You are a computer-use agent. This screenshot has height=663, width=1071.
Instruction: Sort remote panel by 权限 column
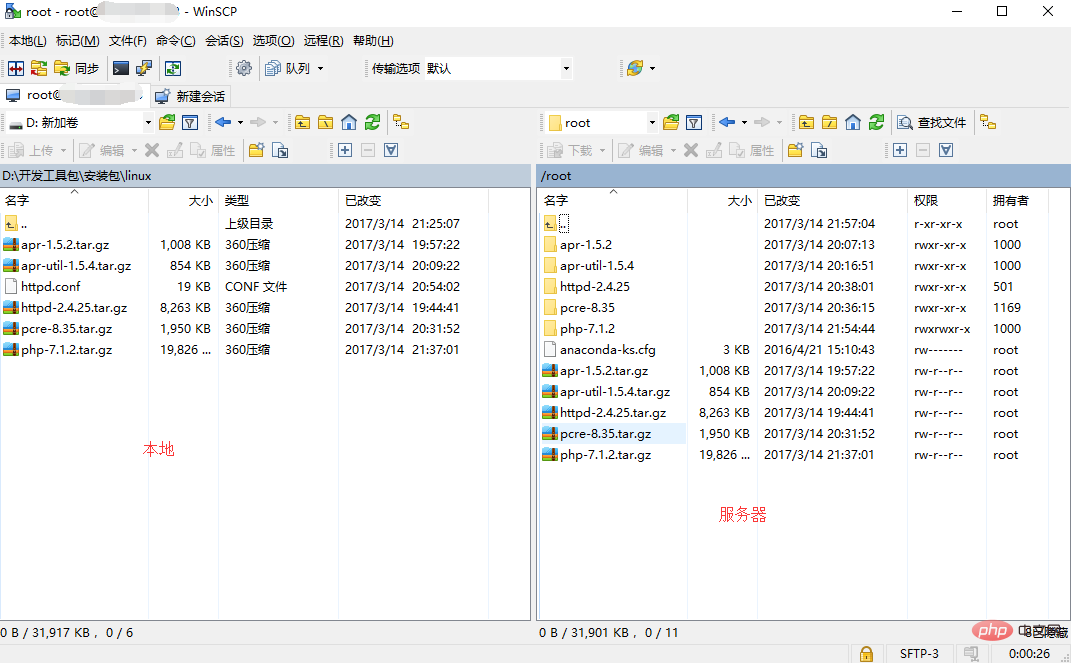[947, 200]
